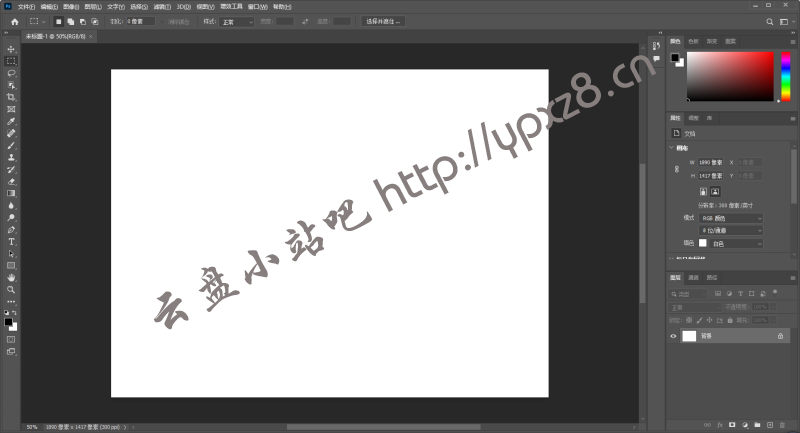The width and height of the screenshot is (800, 433).
Task: Select the Spot Healing Brush tool
Action: pyautogui.click(x=11, y=134)
